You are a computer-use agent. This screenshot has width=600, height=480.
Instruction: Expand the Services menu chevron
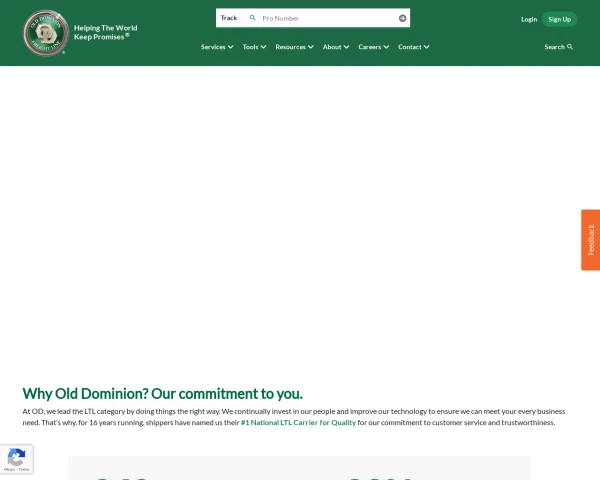pos(230,47)
